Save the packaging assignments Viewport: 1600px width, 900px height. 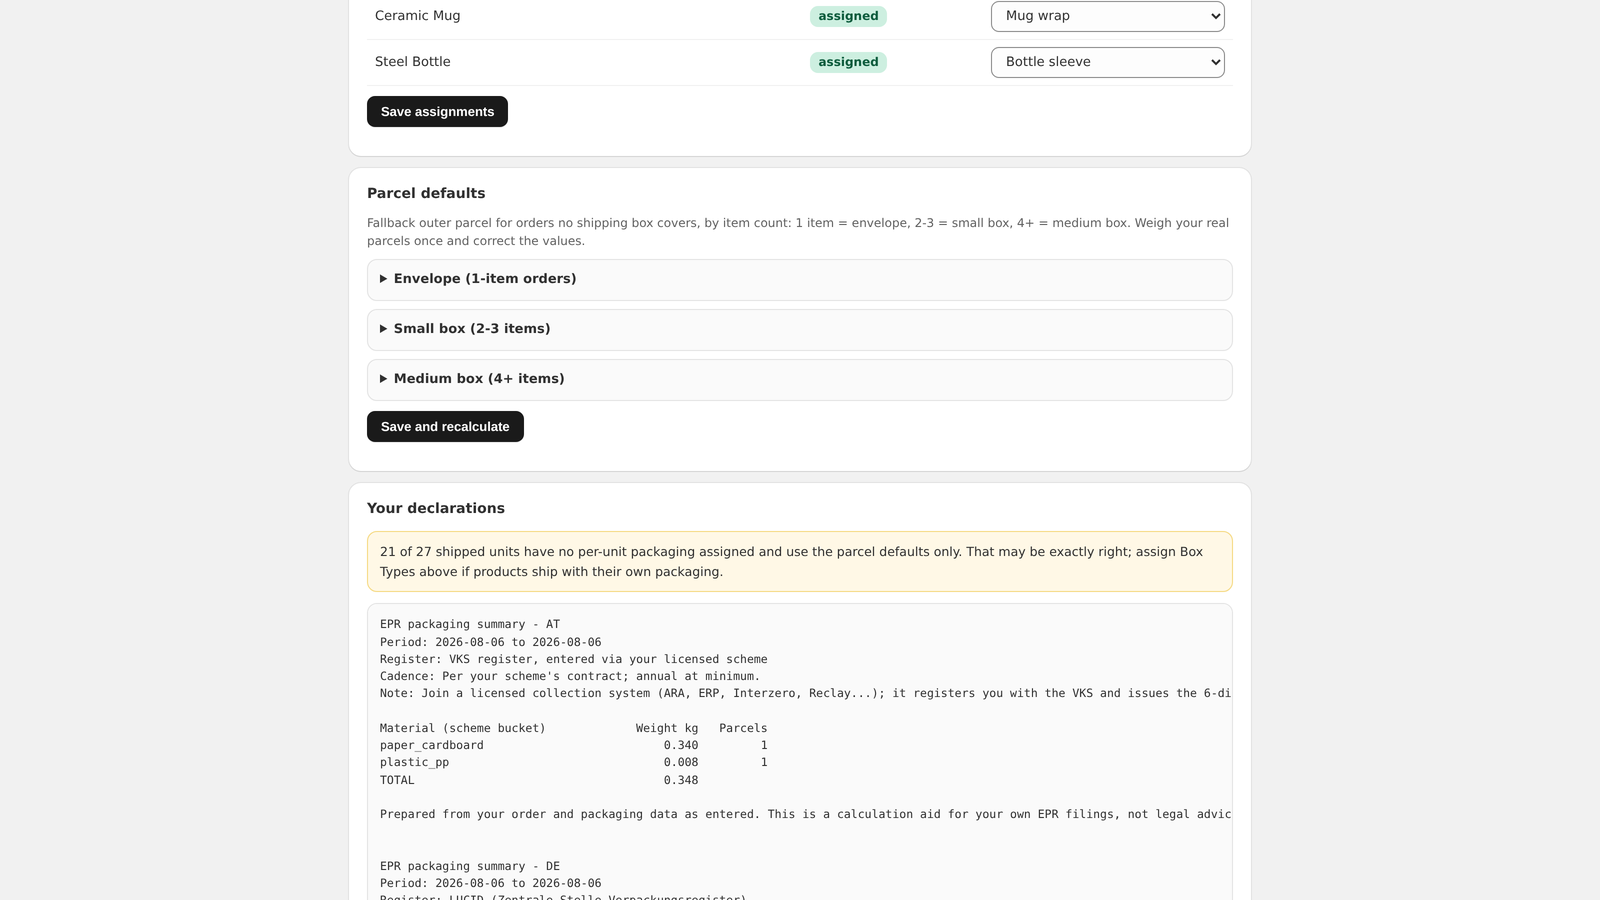437,112
